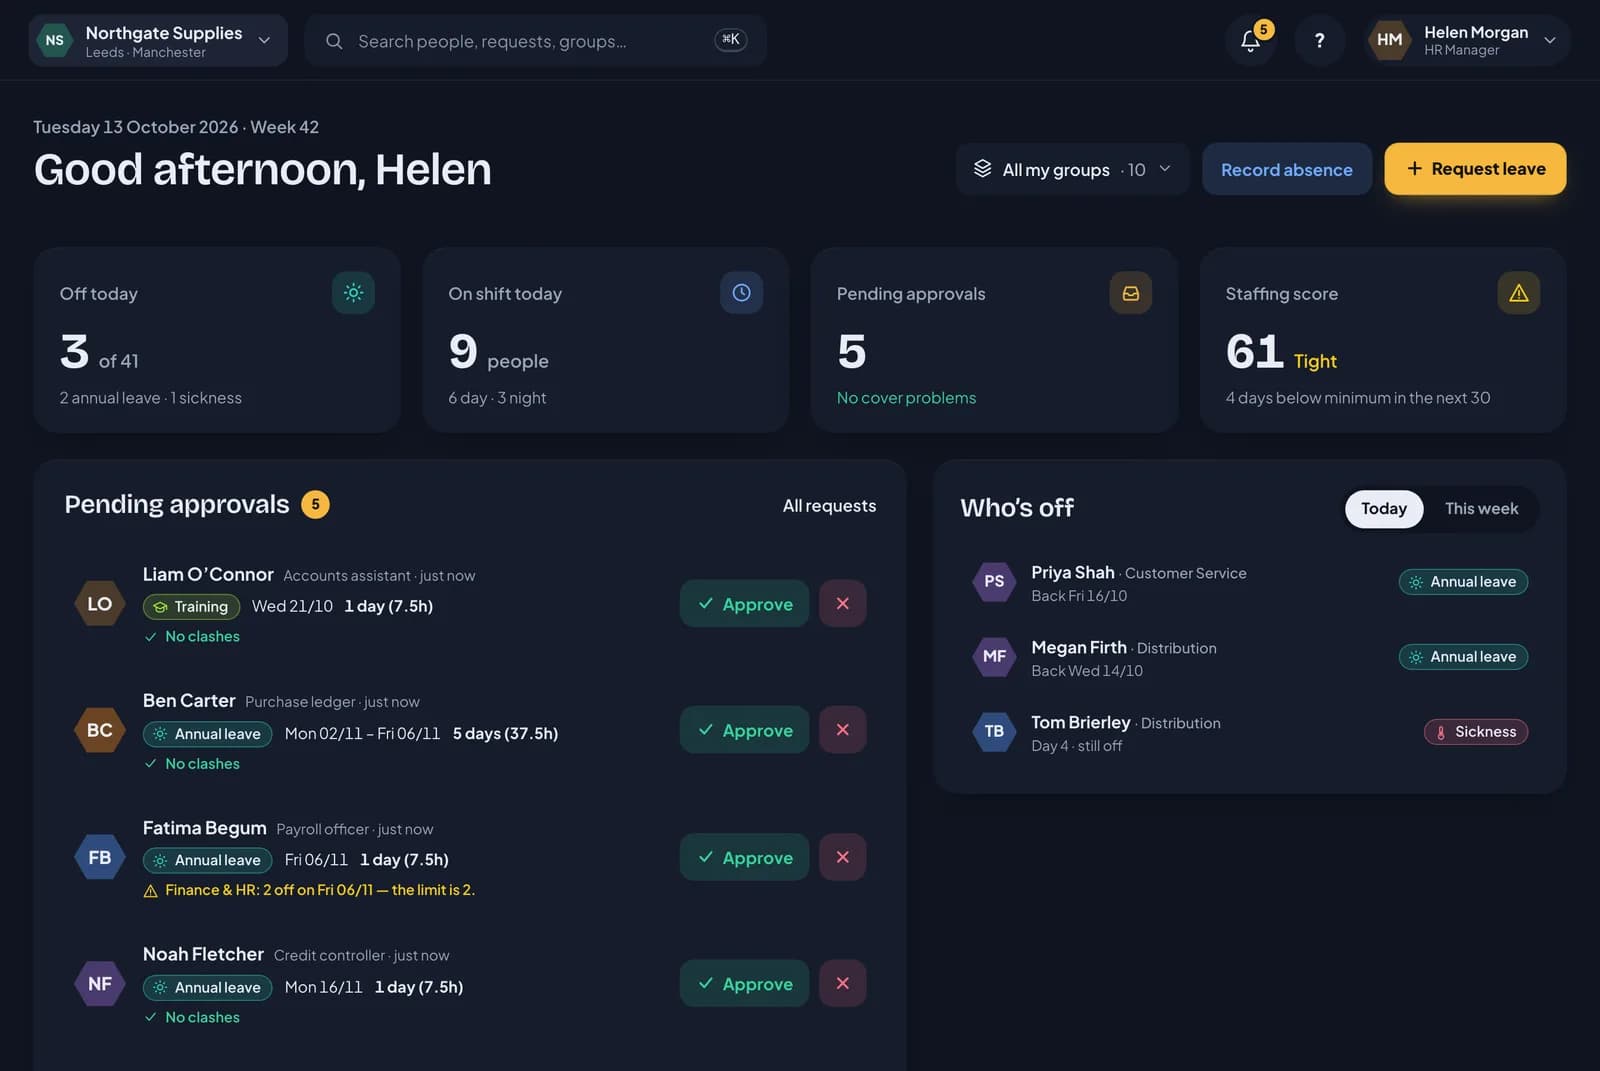Viewport: 1600px width, 1071px height.
Task: Click the 4 days below minimum text
Action: point(1357,398)
